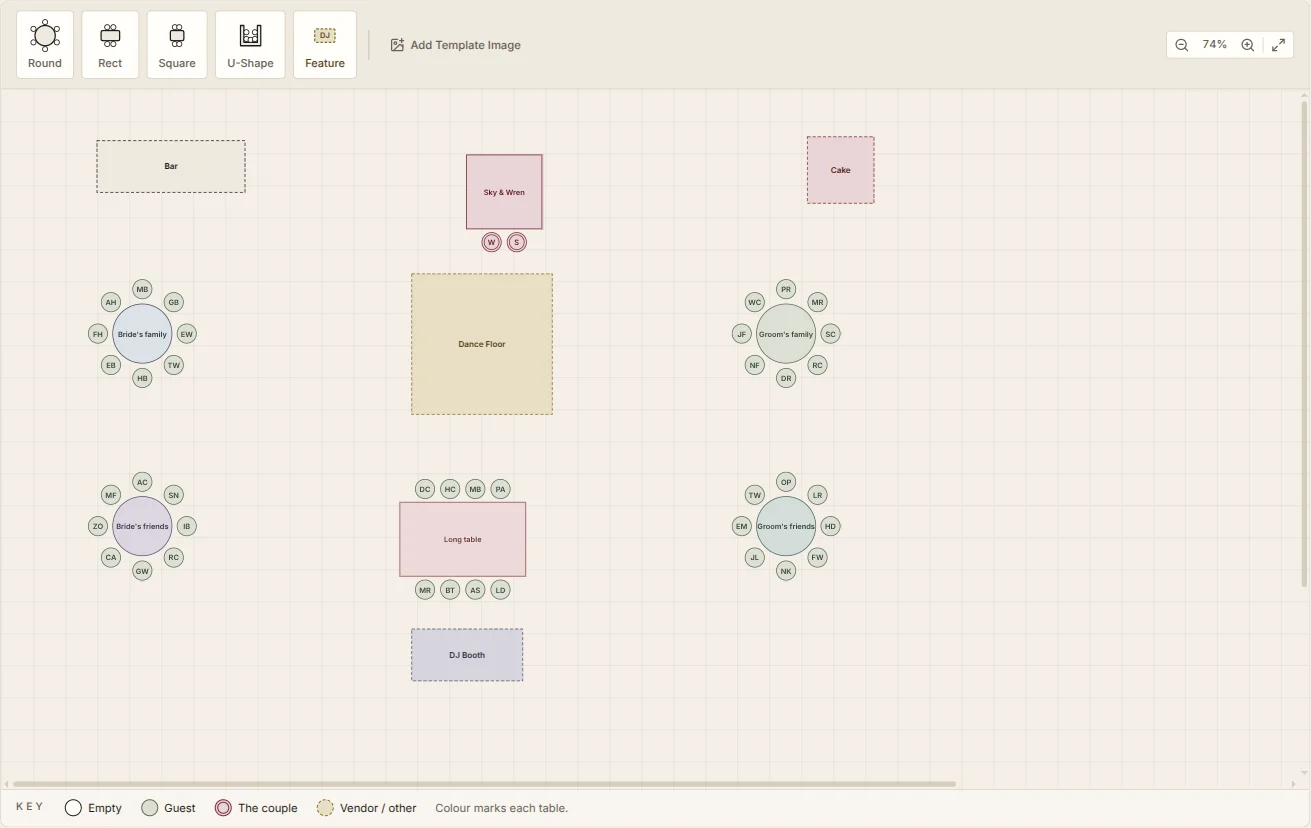Click seat HD at Groom's friends
This screenshot has height=828, width=1311.
(830, 526)
